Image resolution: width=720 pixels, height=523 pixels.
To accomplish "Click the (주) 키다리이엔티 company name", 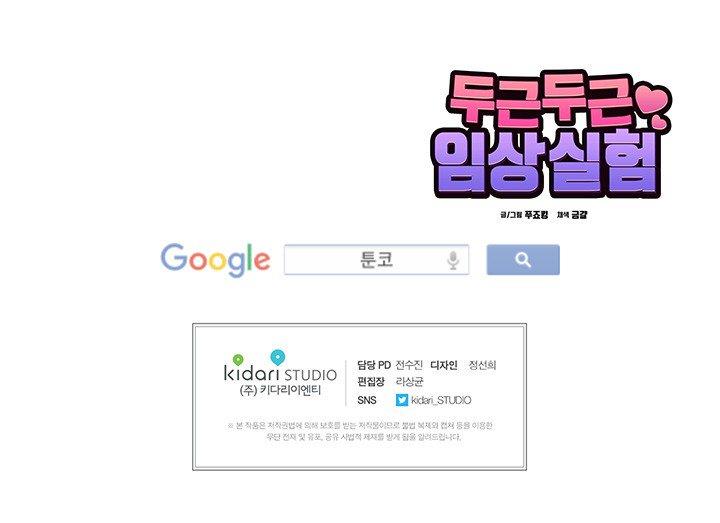I will coord(280,391).
